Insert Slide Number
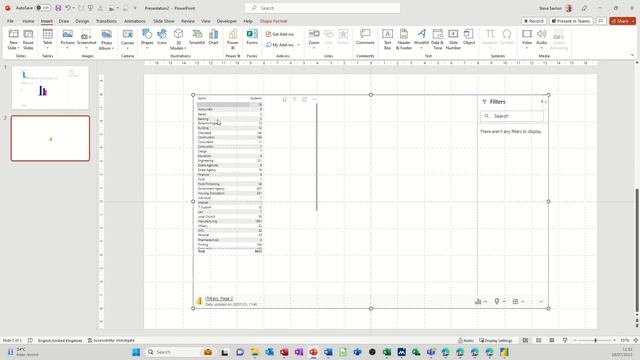Screen dimensions: 640x360 click(453, 40)
